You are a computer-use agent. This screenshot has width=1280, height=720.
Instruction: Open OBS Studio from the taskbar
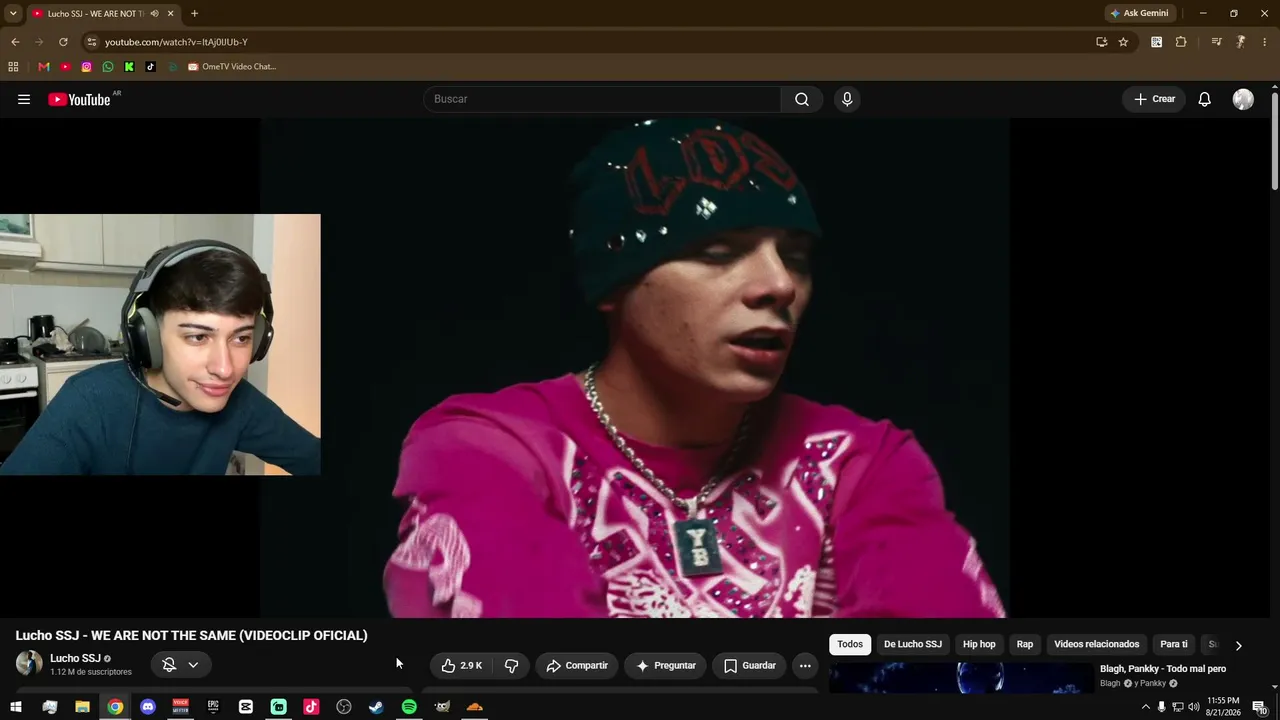[344, 707]
